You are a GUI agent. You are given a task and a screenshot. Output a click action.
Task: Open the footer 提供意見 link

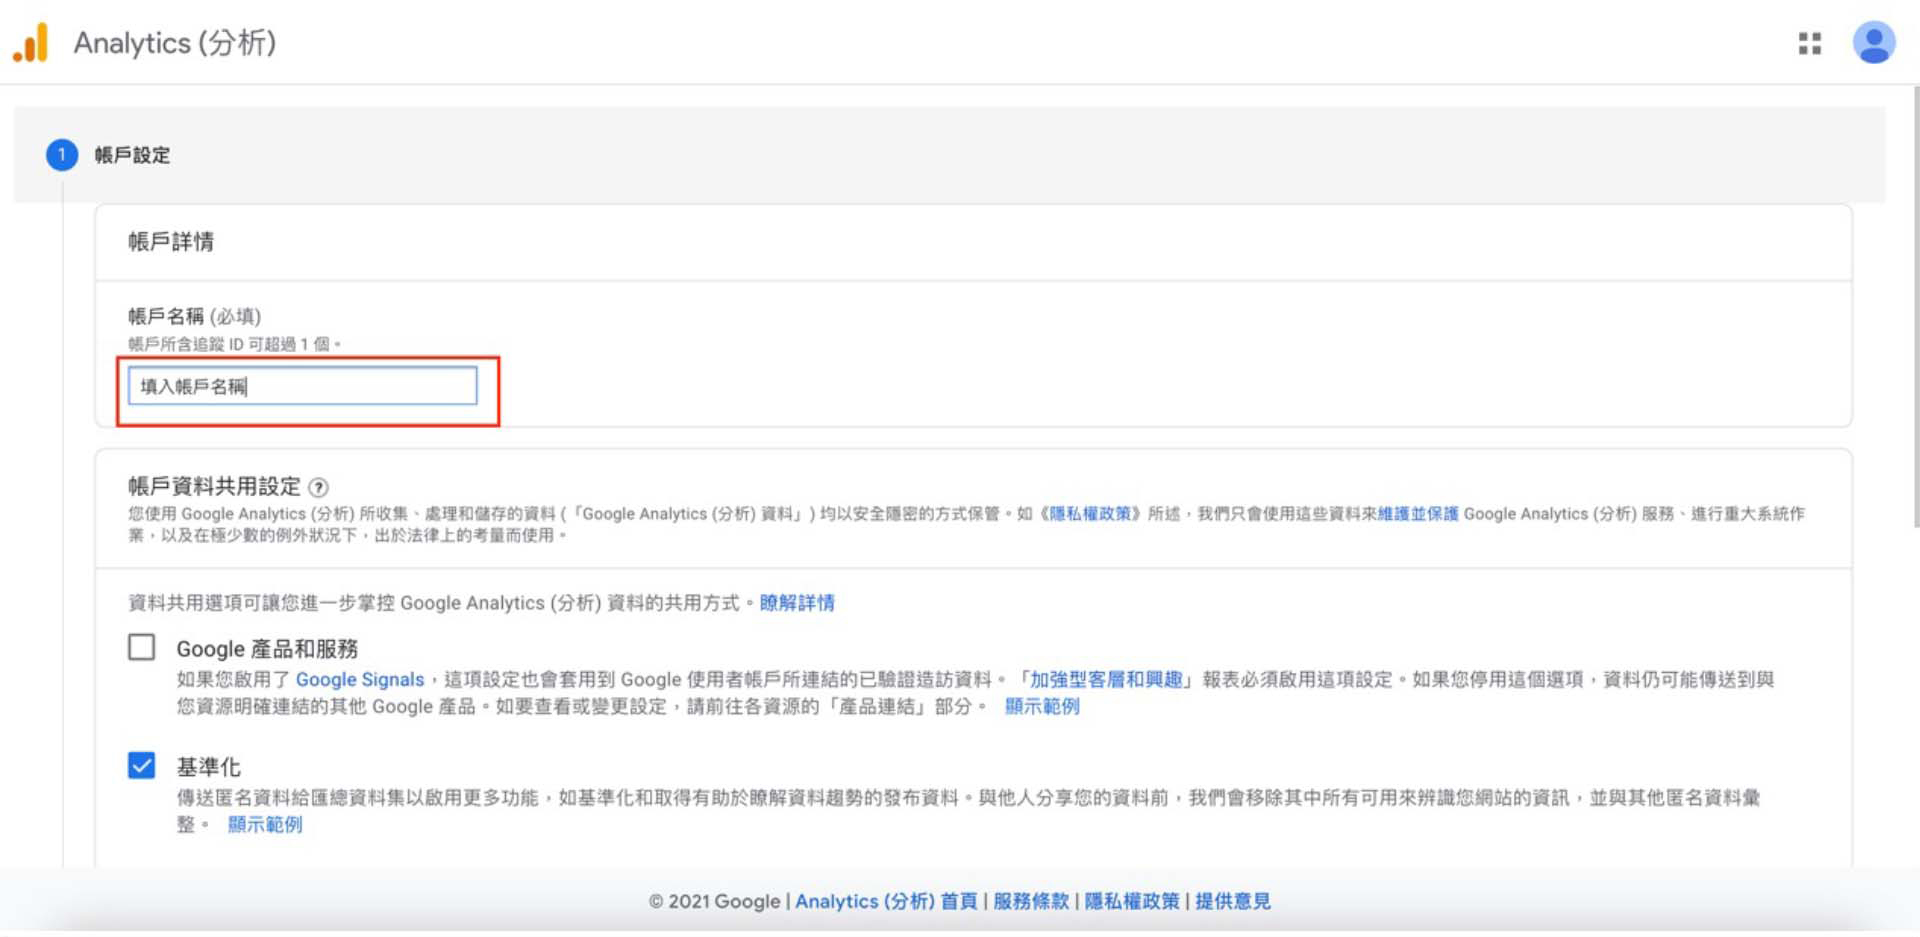[1233, 901]
